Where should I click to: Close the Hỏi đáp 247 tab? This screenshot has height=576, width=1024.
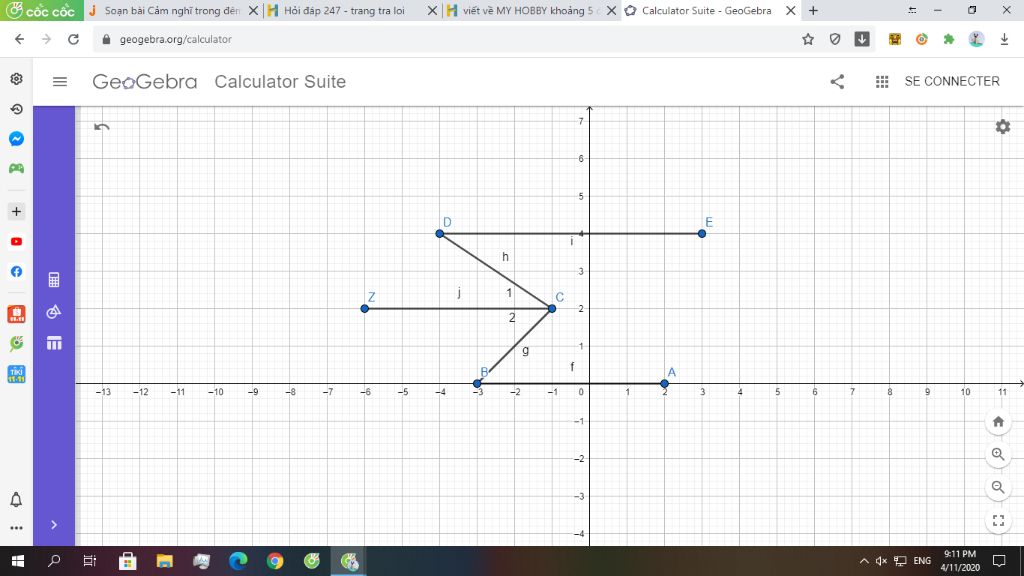click(x=432, y=10)
